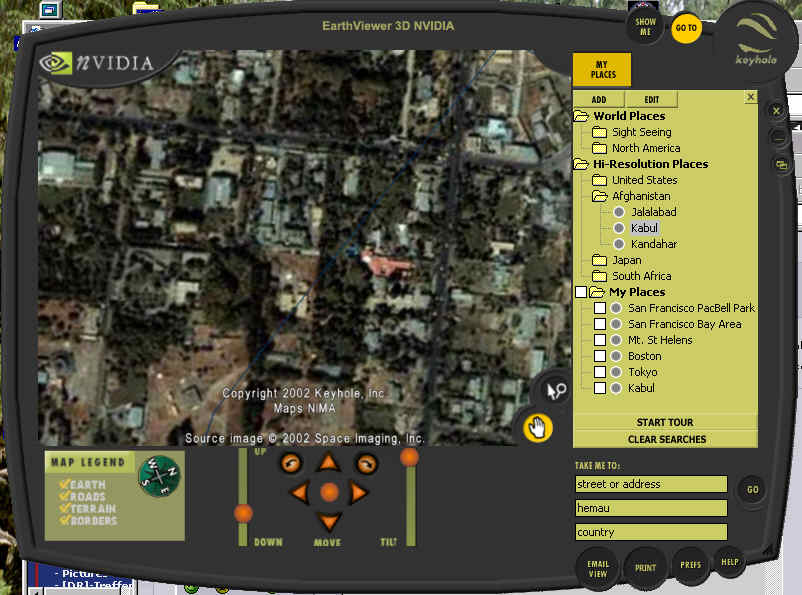
Task: Click the up/down altitude slider handle
Action: [243, 513]
